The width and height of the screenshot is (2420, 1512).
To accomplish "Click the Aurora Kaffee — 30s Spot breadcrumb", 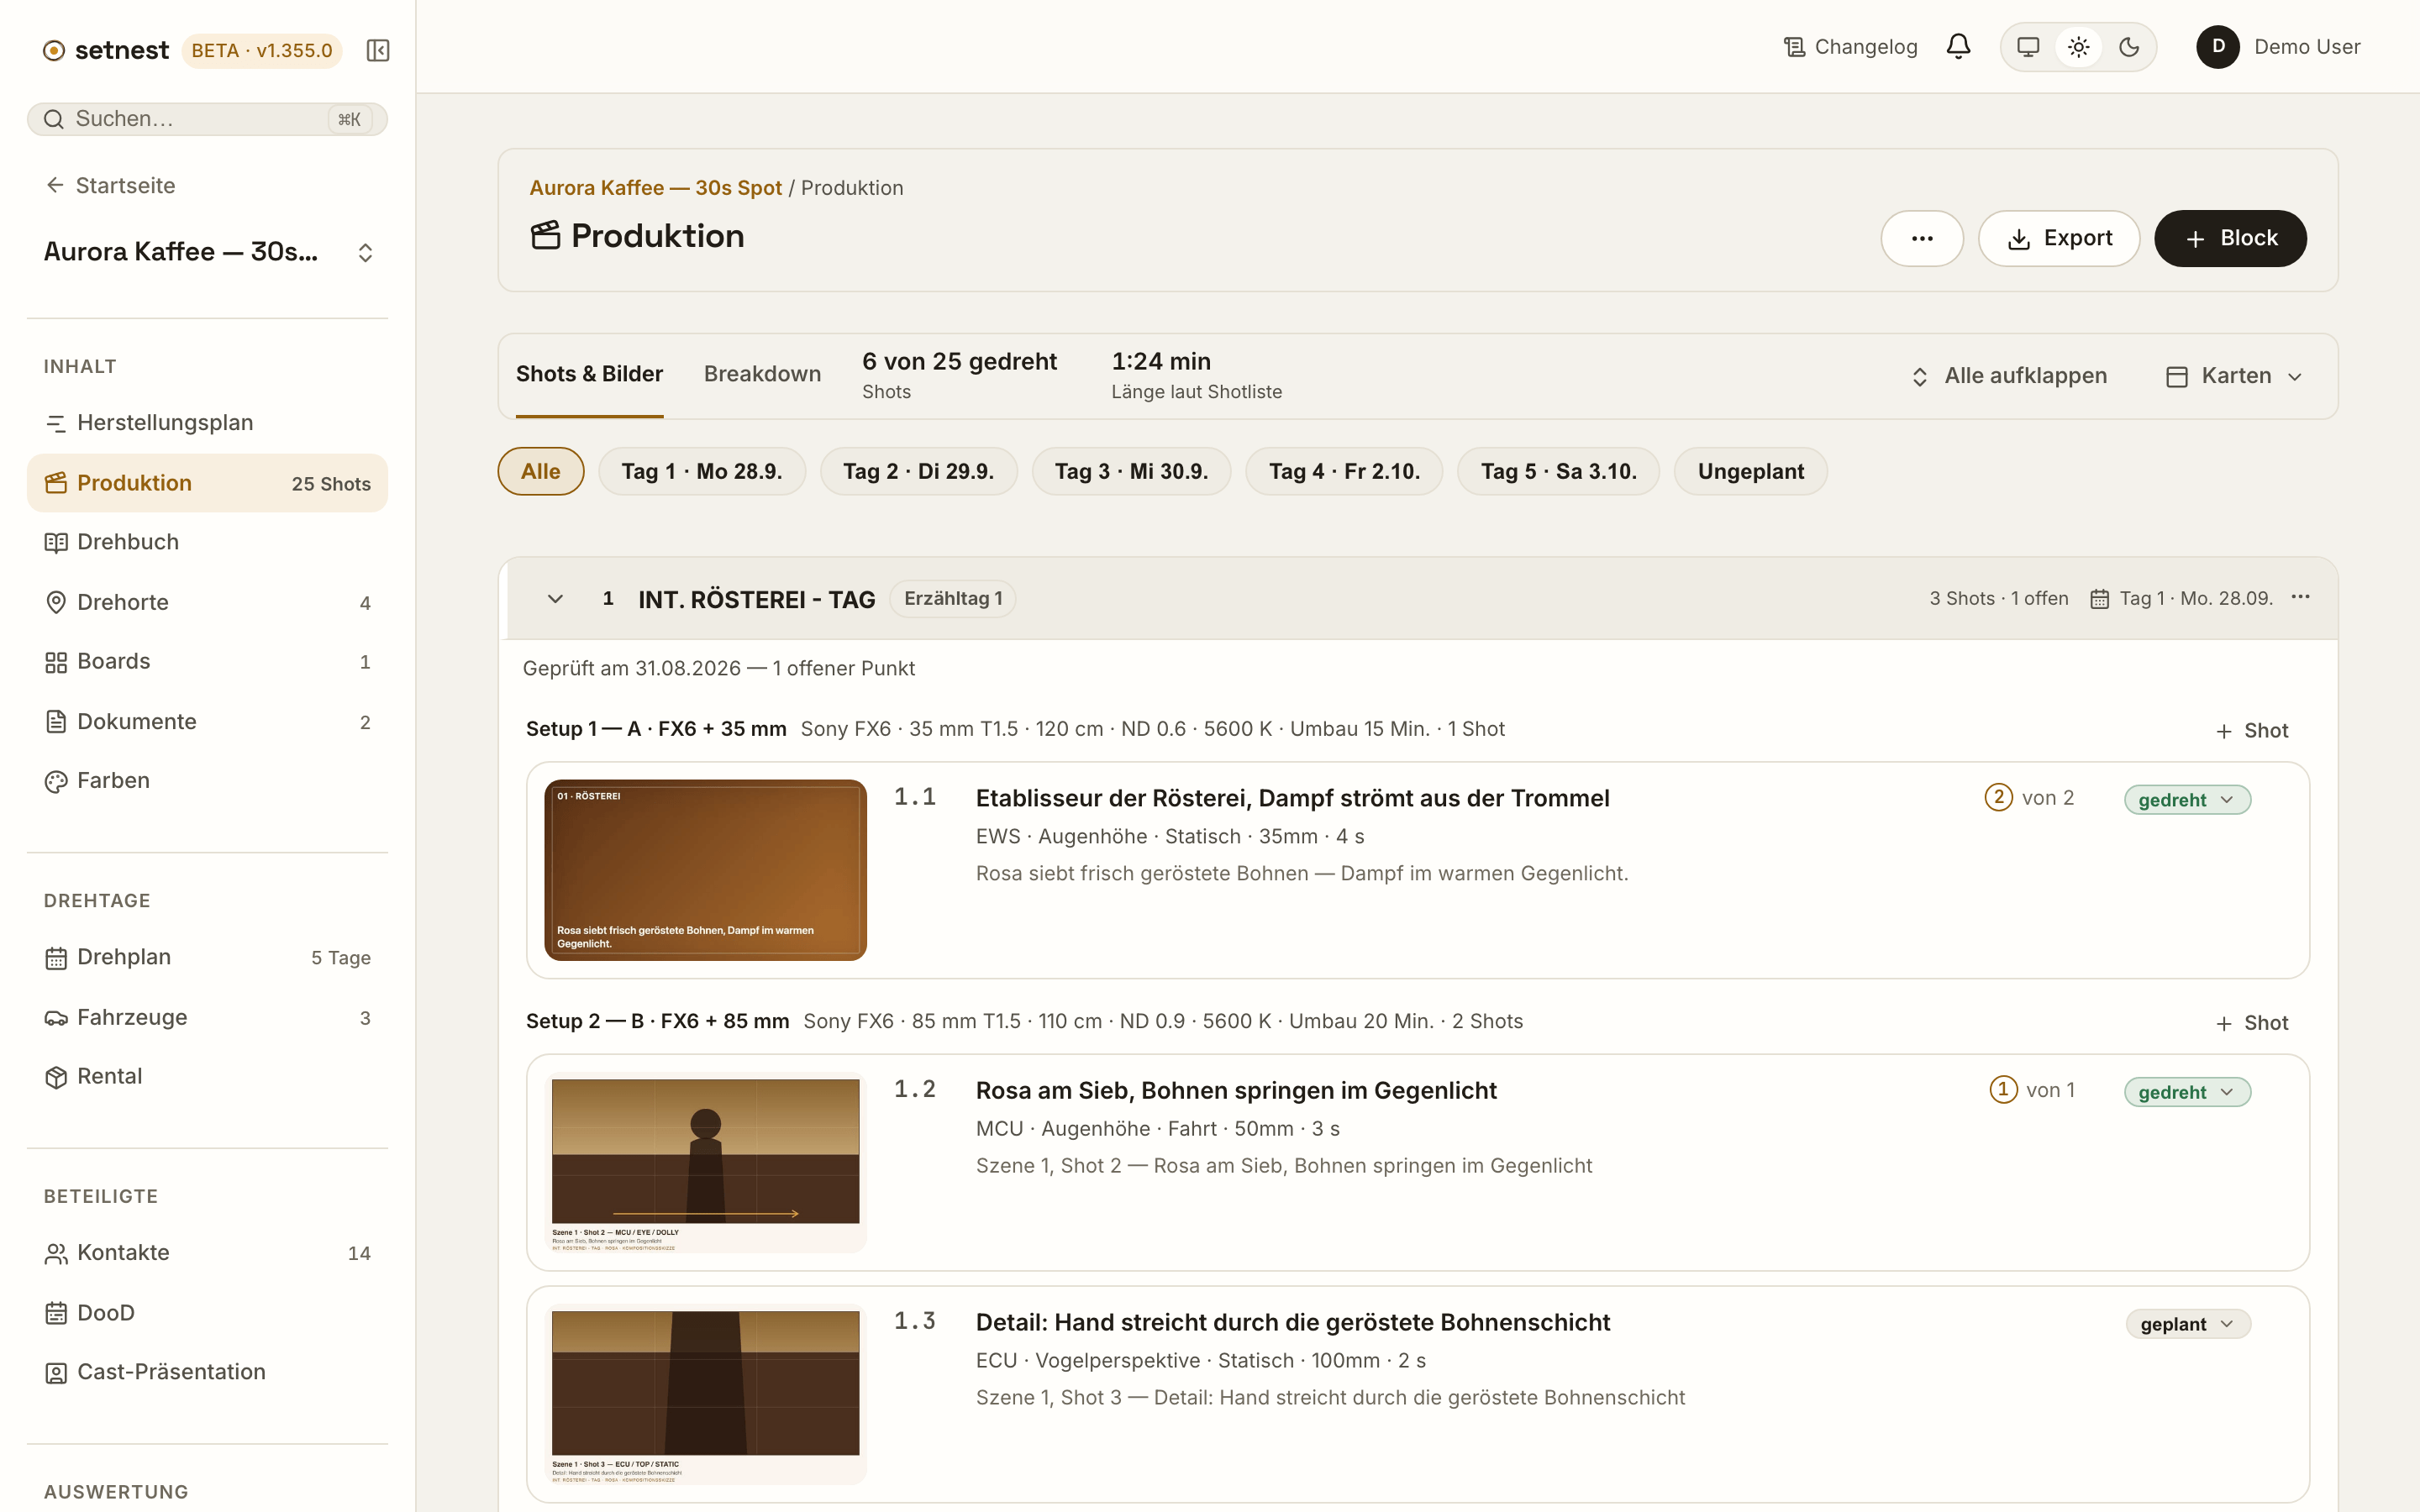I will [655, 188].
